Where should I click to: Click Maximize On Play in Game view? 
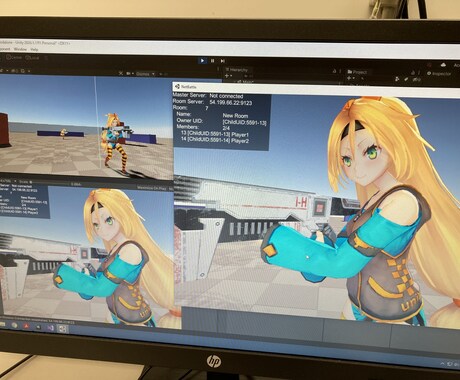point(152,188)
